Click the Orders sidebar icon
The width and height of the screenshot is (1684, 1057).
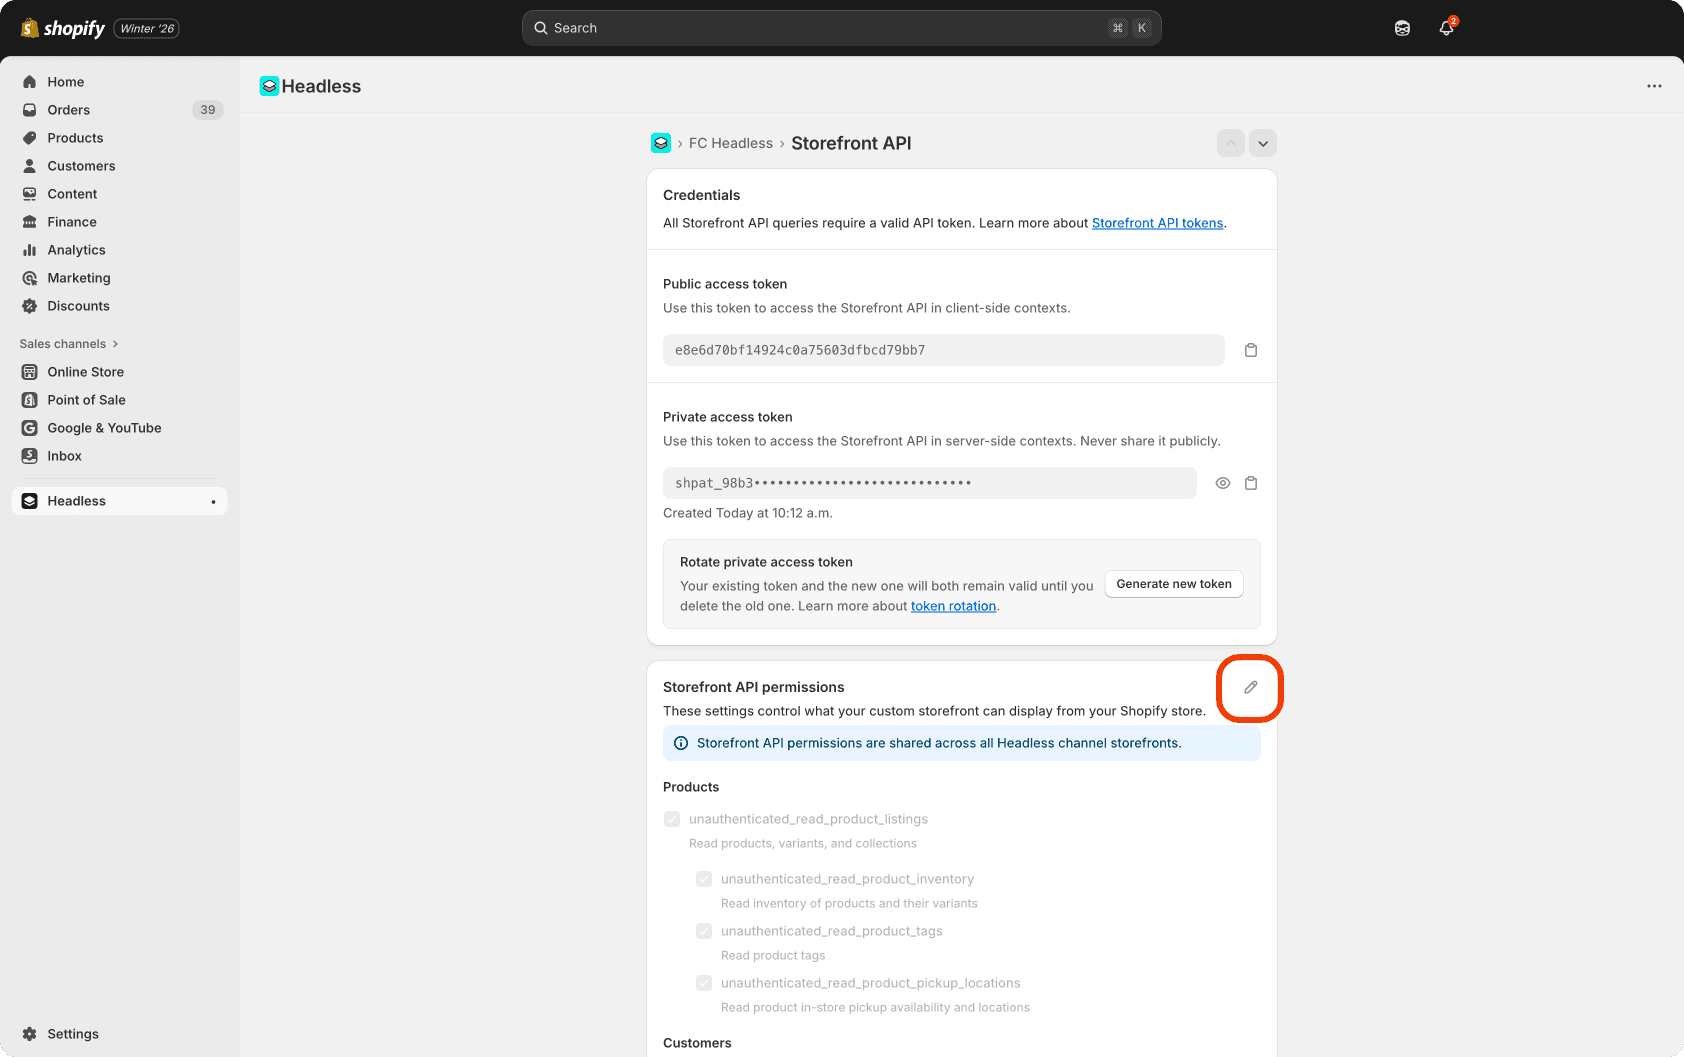(x=30, y=110)
